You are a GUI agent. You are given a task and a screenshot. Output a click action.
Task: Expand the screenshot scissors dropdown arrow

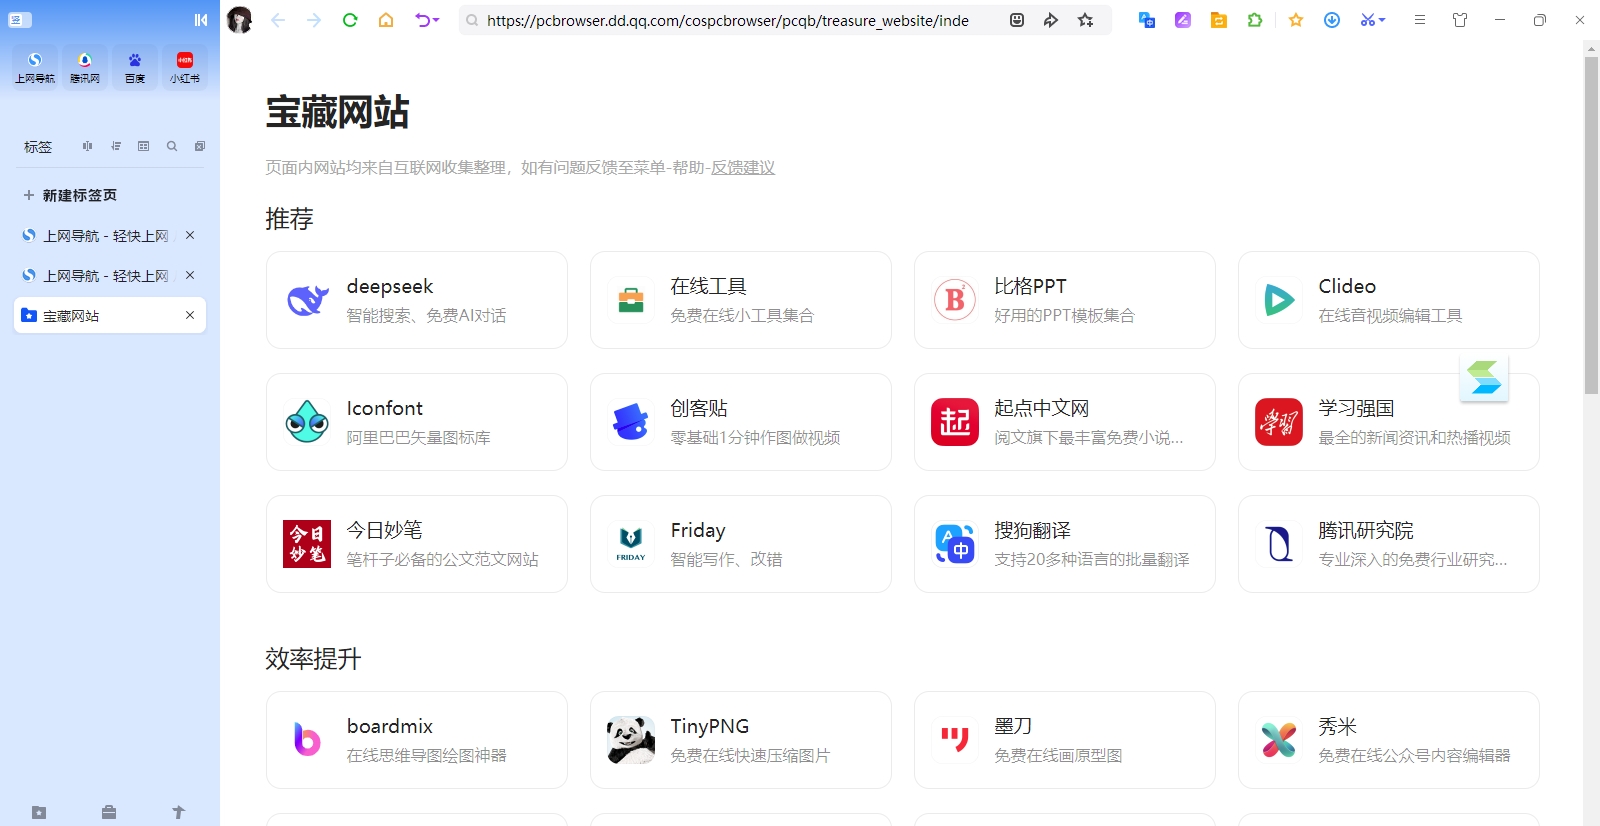pos(1383,20)
